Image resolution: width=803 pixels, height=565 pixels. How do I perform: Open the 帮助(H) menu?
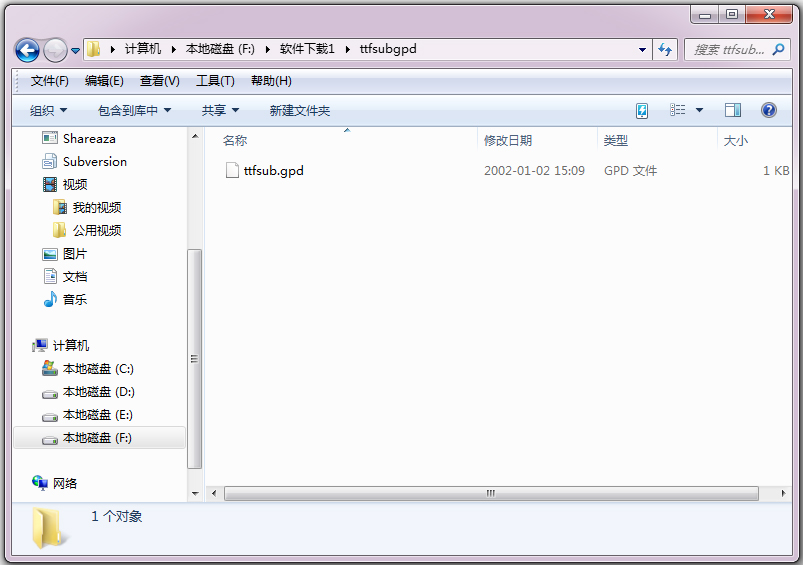pos(271,81)
